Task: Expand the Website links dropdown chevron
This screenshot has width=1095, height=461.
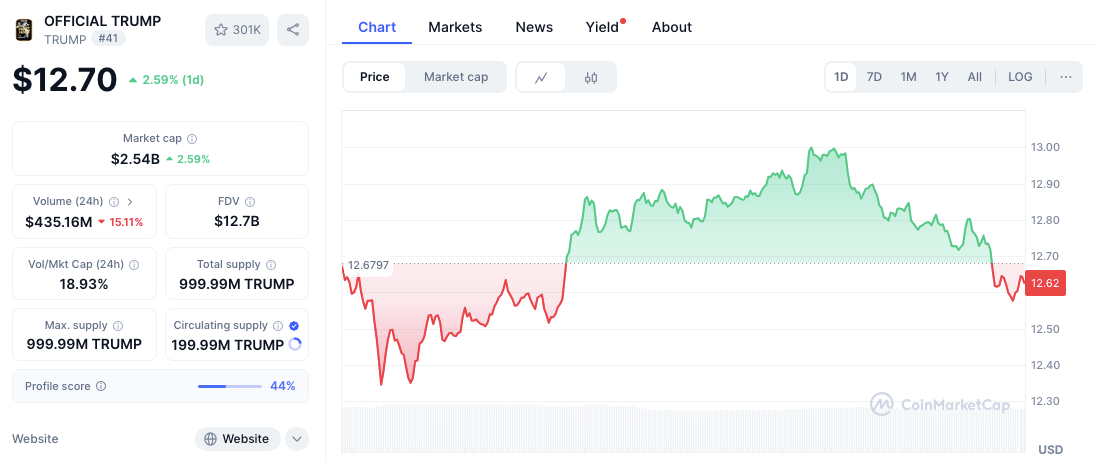Action: pyautogui.click(x=296, y=439)
